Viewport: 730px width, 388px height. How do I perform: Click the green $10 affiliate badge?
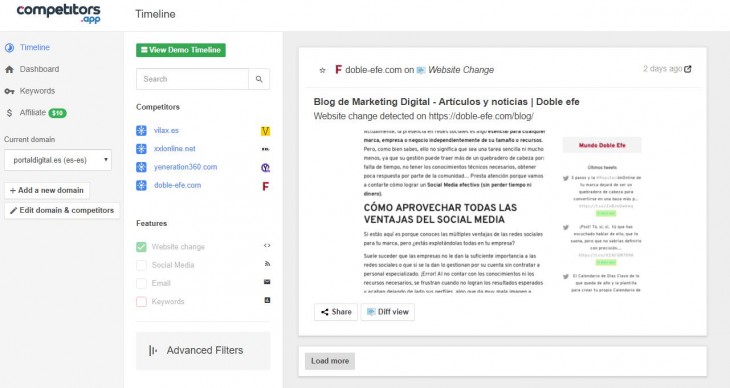pos(58,113)
